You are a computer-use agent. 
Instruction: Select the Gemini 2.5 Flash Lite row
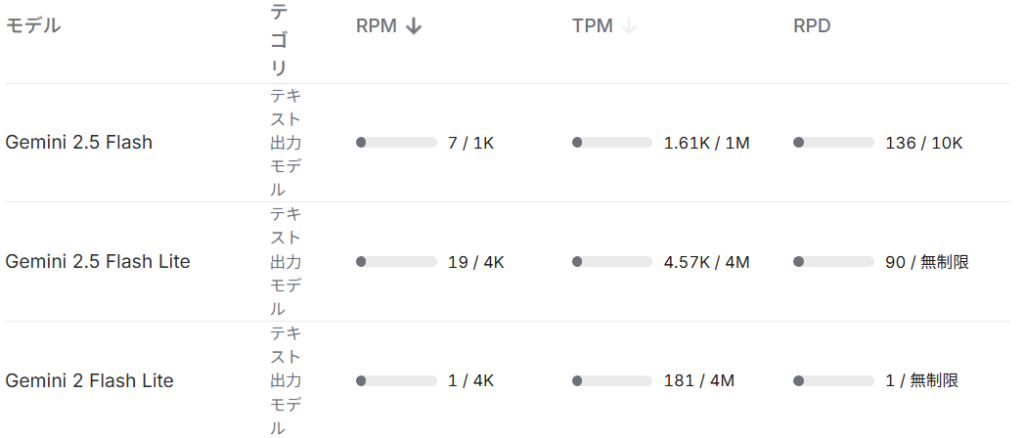(x=98, y=262)
